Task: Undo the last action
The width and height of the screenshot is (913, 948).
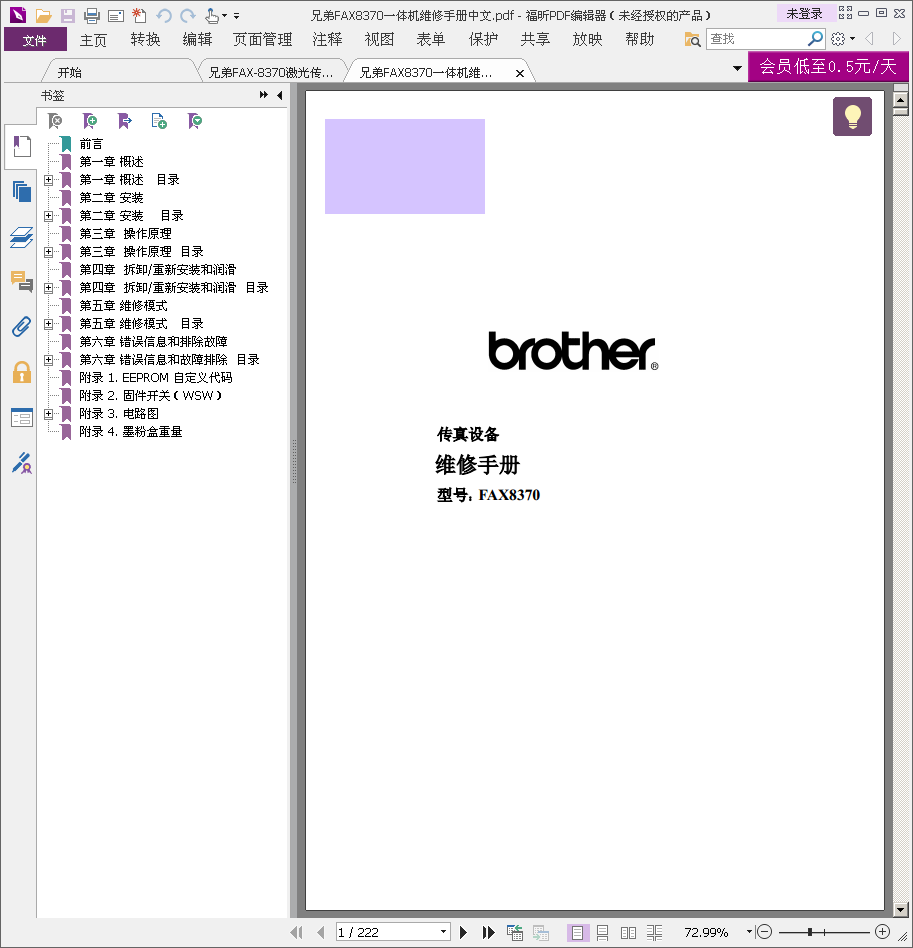Action: 164,15
